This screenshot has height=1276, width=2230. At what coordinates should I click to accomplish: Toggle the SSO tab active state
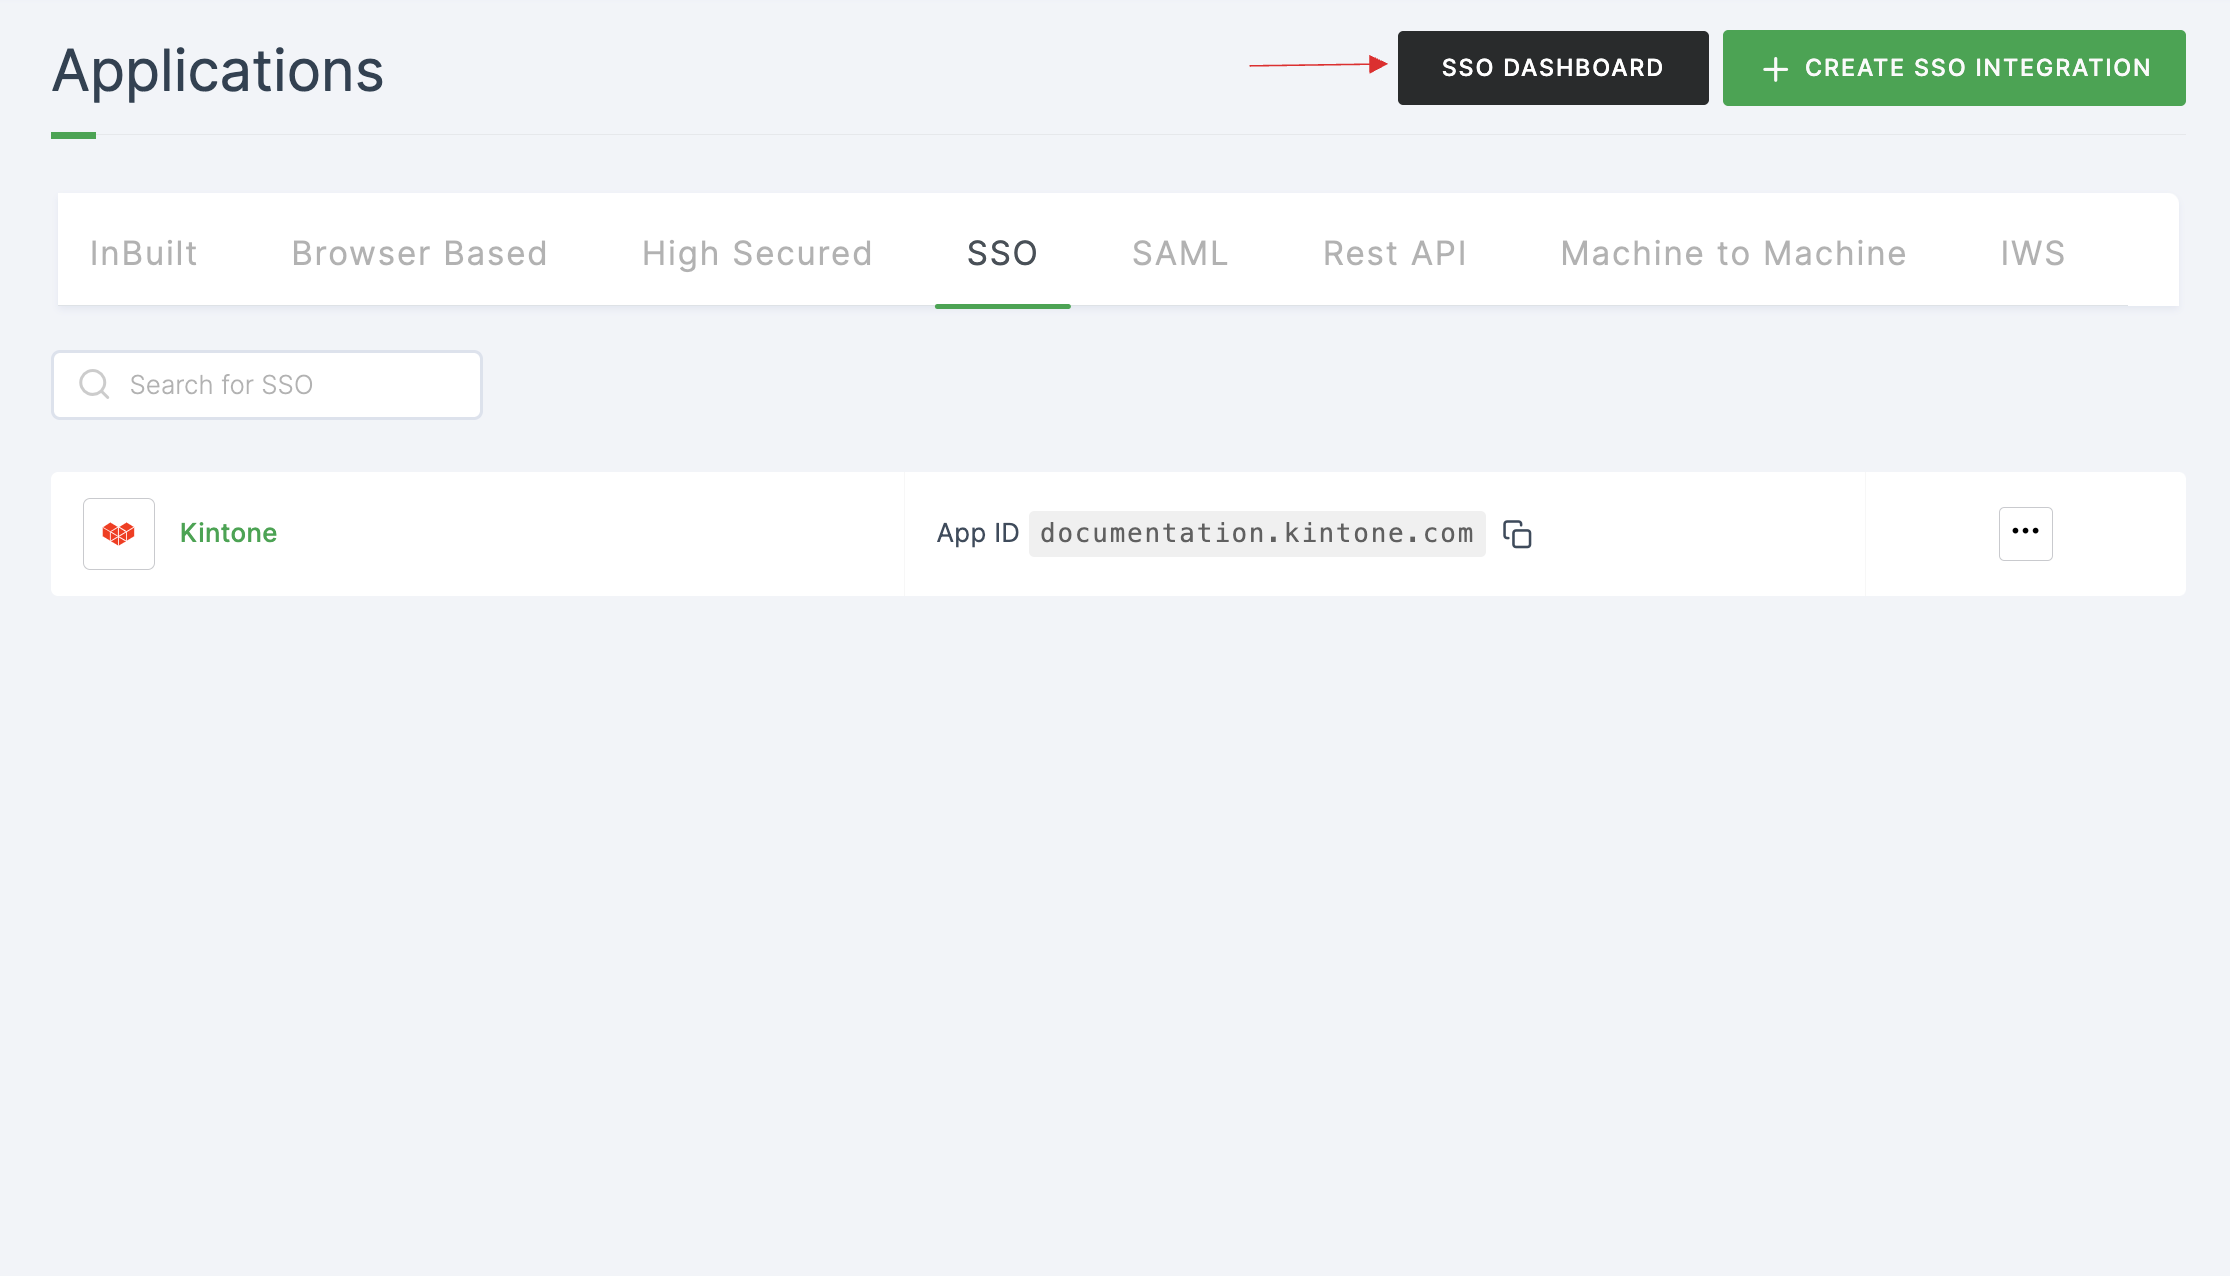[1002, 253]
